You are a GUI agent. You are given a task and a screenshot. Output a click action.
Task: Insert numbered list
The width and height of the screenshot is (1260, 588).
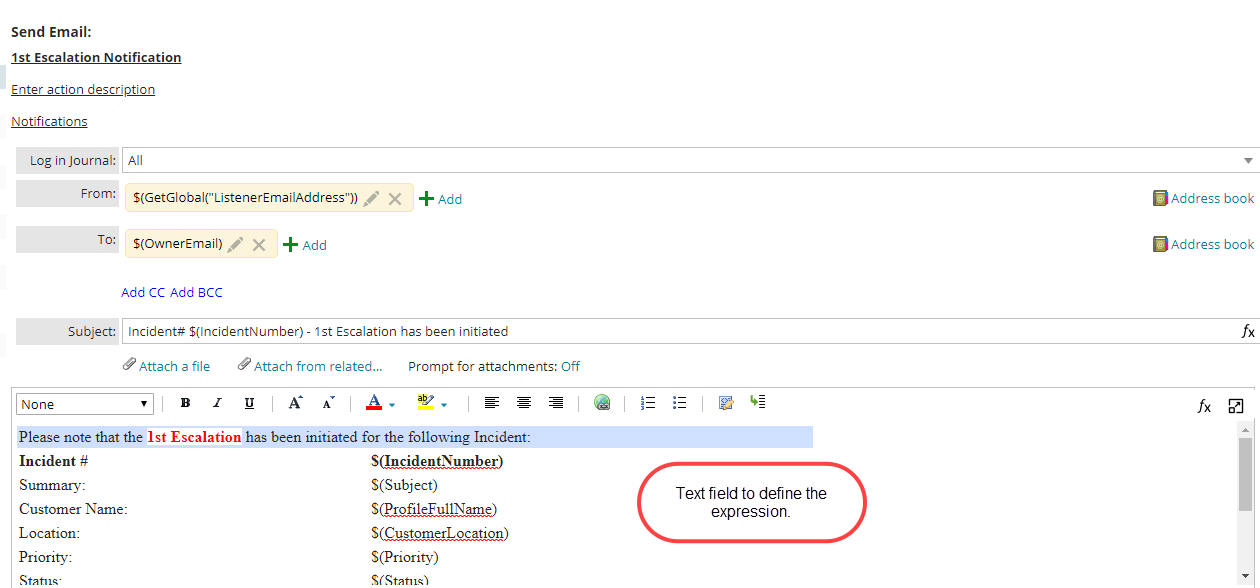648,403
